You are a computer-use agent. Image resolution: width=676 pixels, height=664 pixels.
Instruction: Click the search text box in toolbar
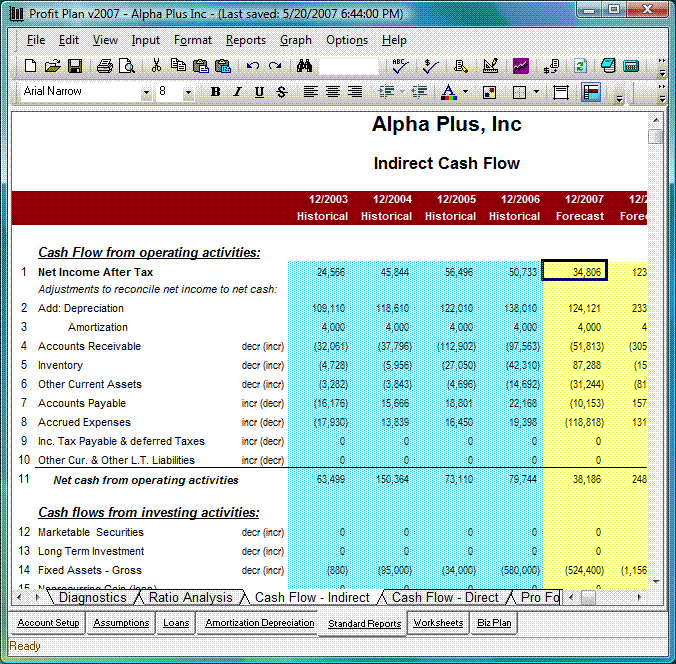pos(348,66)
